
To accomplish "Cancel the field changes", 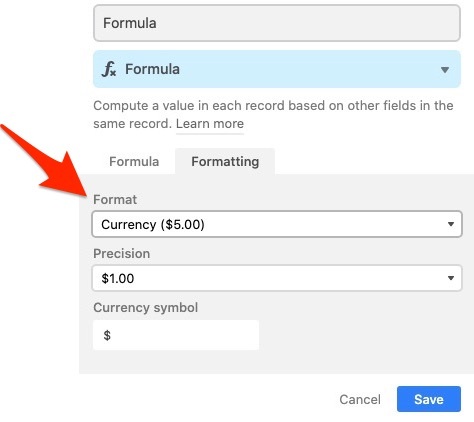I will (360, 399).
